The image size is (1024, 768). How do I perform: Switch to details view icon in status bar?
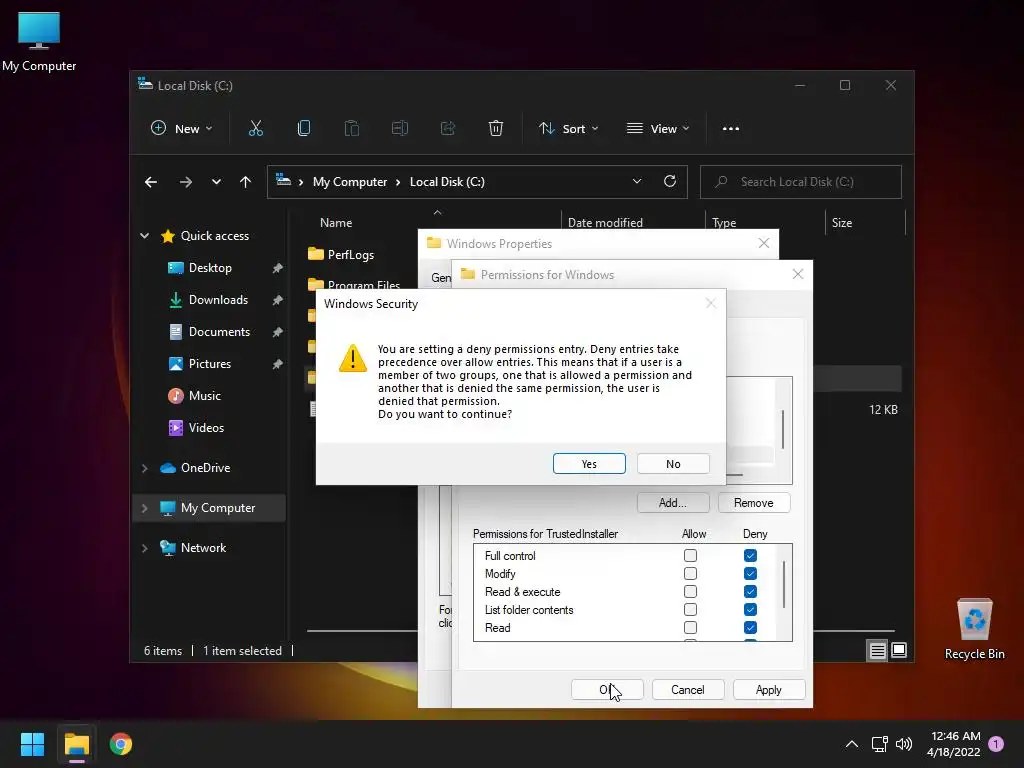(877, 650)
